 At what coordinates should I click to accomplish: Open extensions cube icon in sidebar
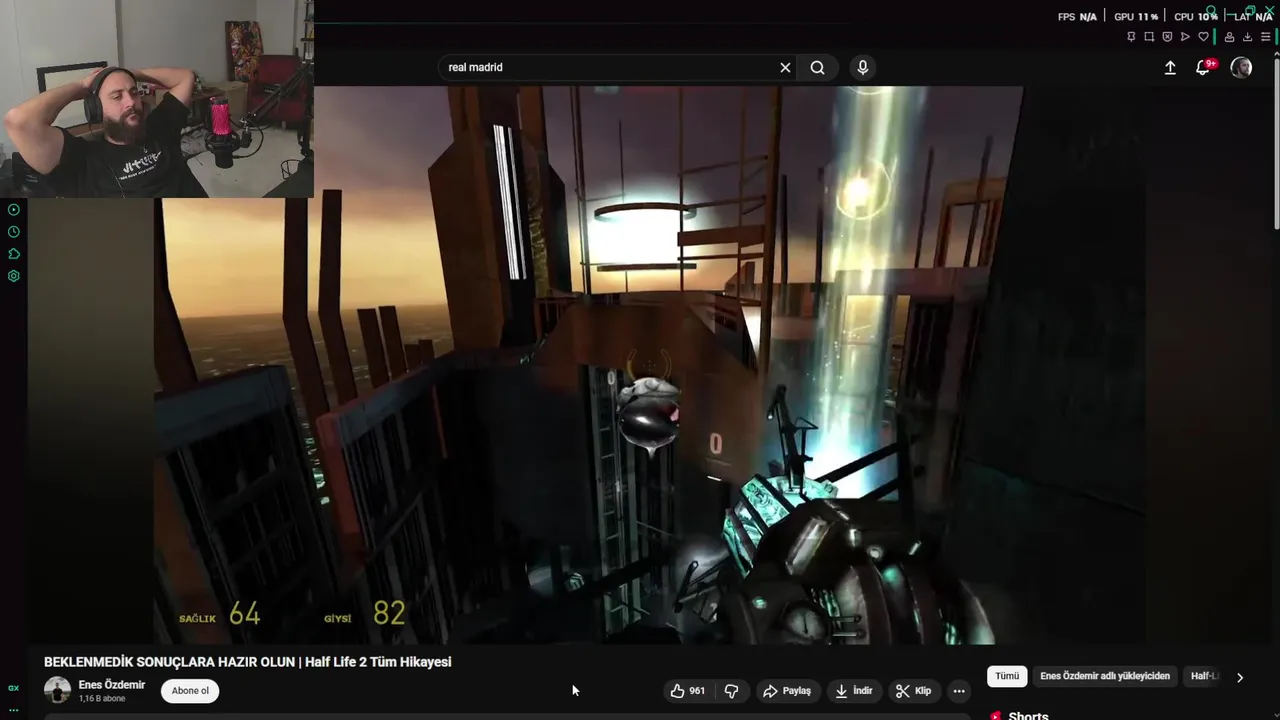coord(14,254)
